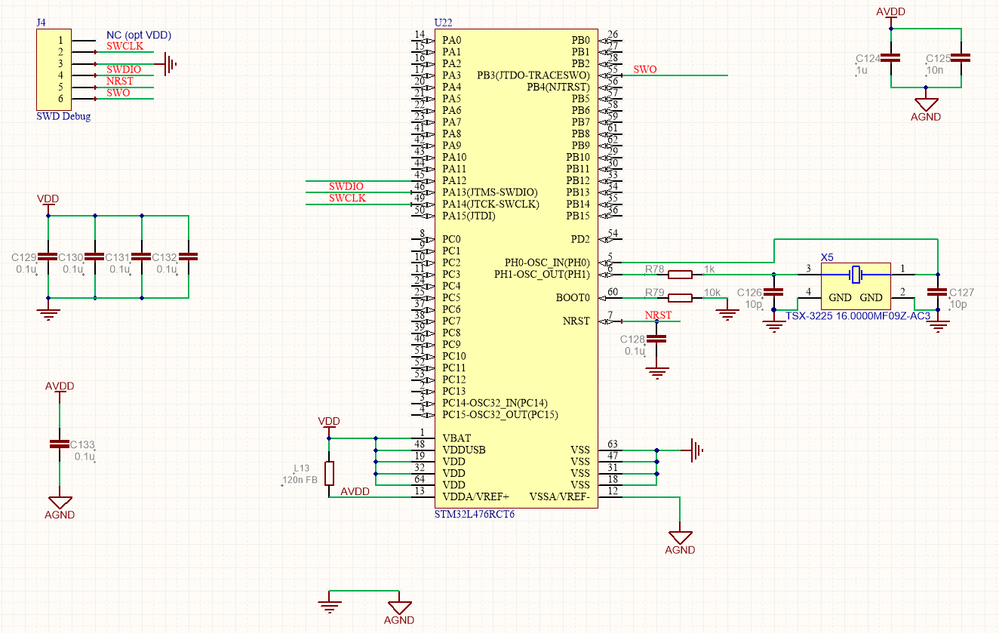
Task: Select capacitor C124 symbol
Action: (891, 58)
